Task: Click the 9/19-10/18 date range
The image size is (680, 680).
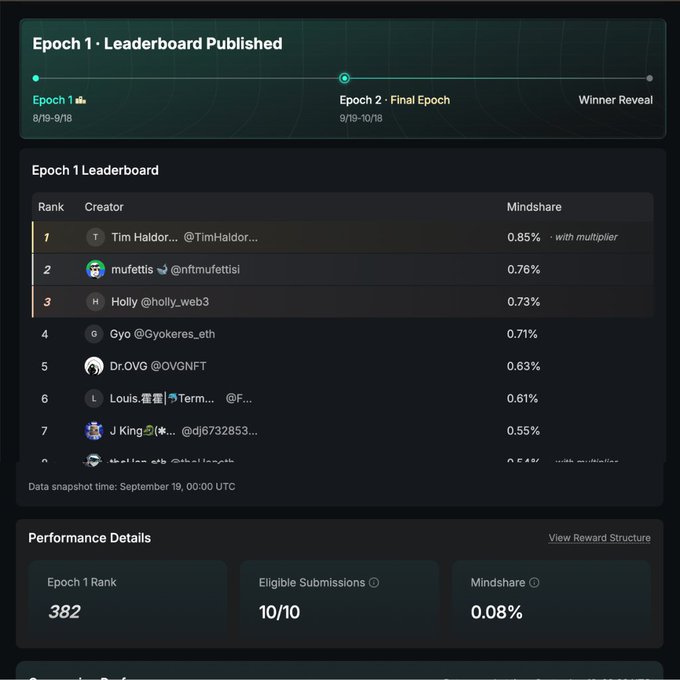Action: click(x=361, y=118)
